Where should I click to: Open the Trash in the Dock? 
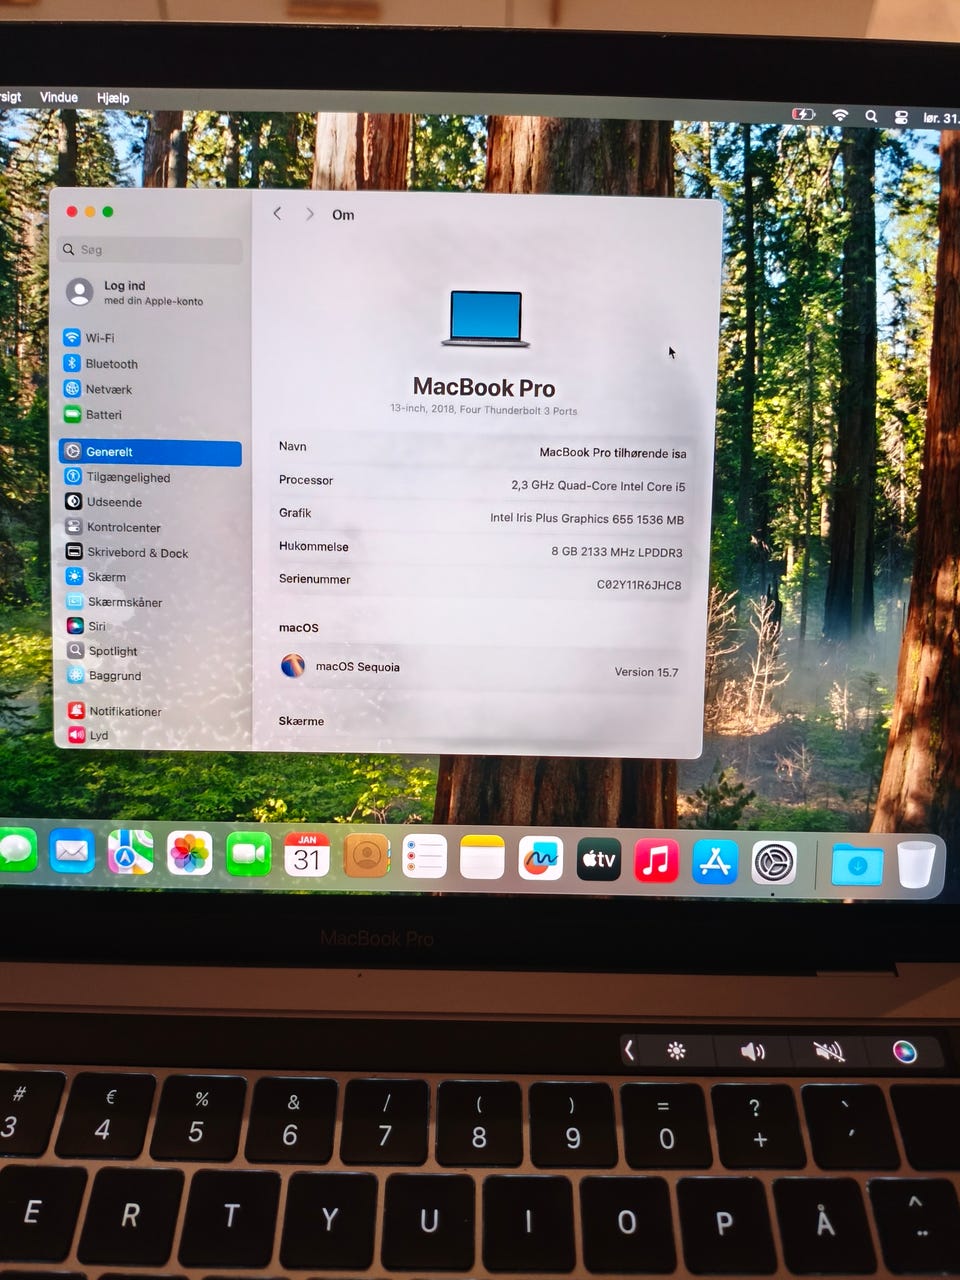click(x=916, y=864)
